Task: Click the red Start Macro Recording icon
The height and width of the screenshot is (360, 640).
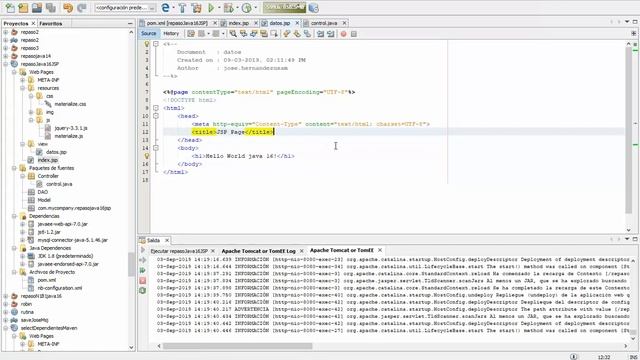Action: [x=344, y=34]
